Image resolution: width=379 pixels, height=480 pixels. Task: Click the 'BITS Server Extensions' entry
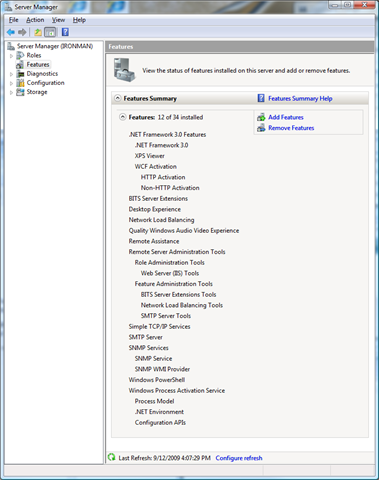[x=158, y=199]
